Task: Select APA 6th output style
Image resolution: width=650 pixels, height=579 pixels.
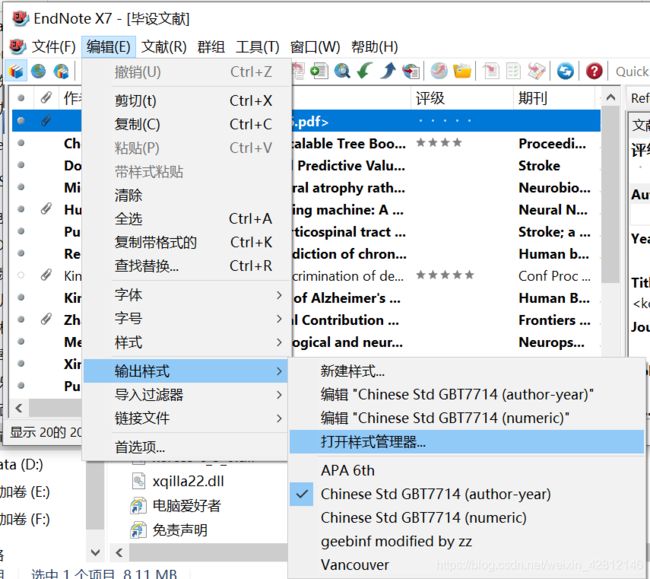Action: (x=466, y=470)
